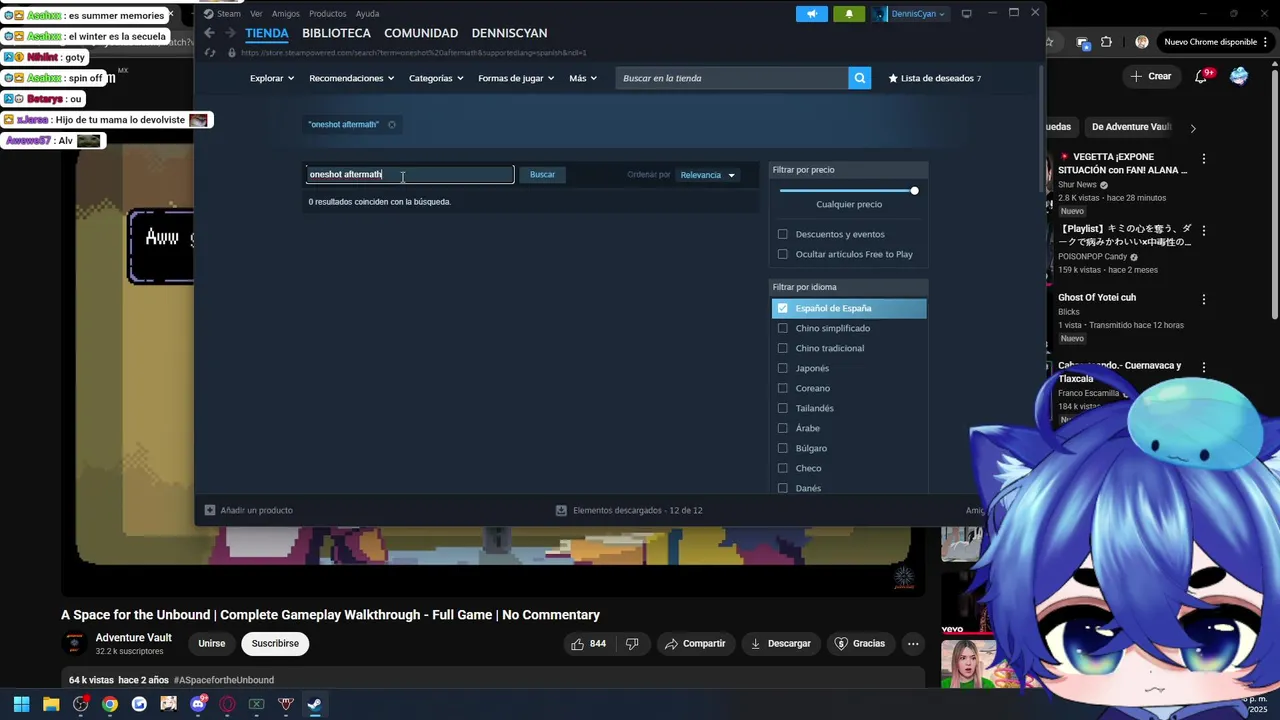Image resolution: width=1280 pixels, height=720 pixels.
Task: Open the Ayuda menu
Action: pyautogui.click(x=367, y=14)
